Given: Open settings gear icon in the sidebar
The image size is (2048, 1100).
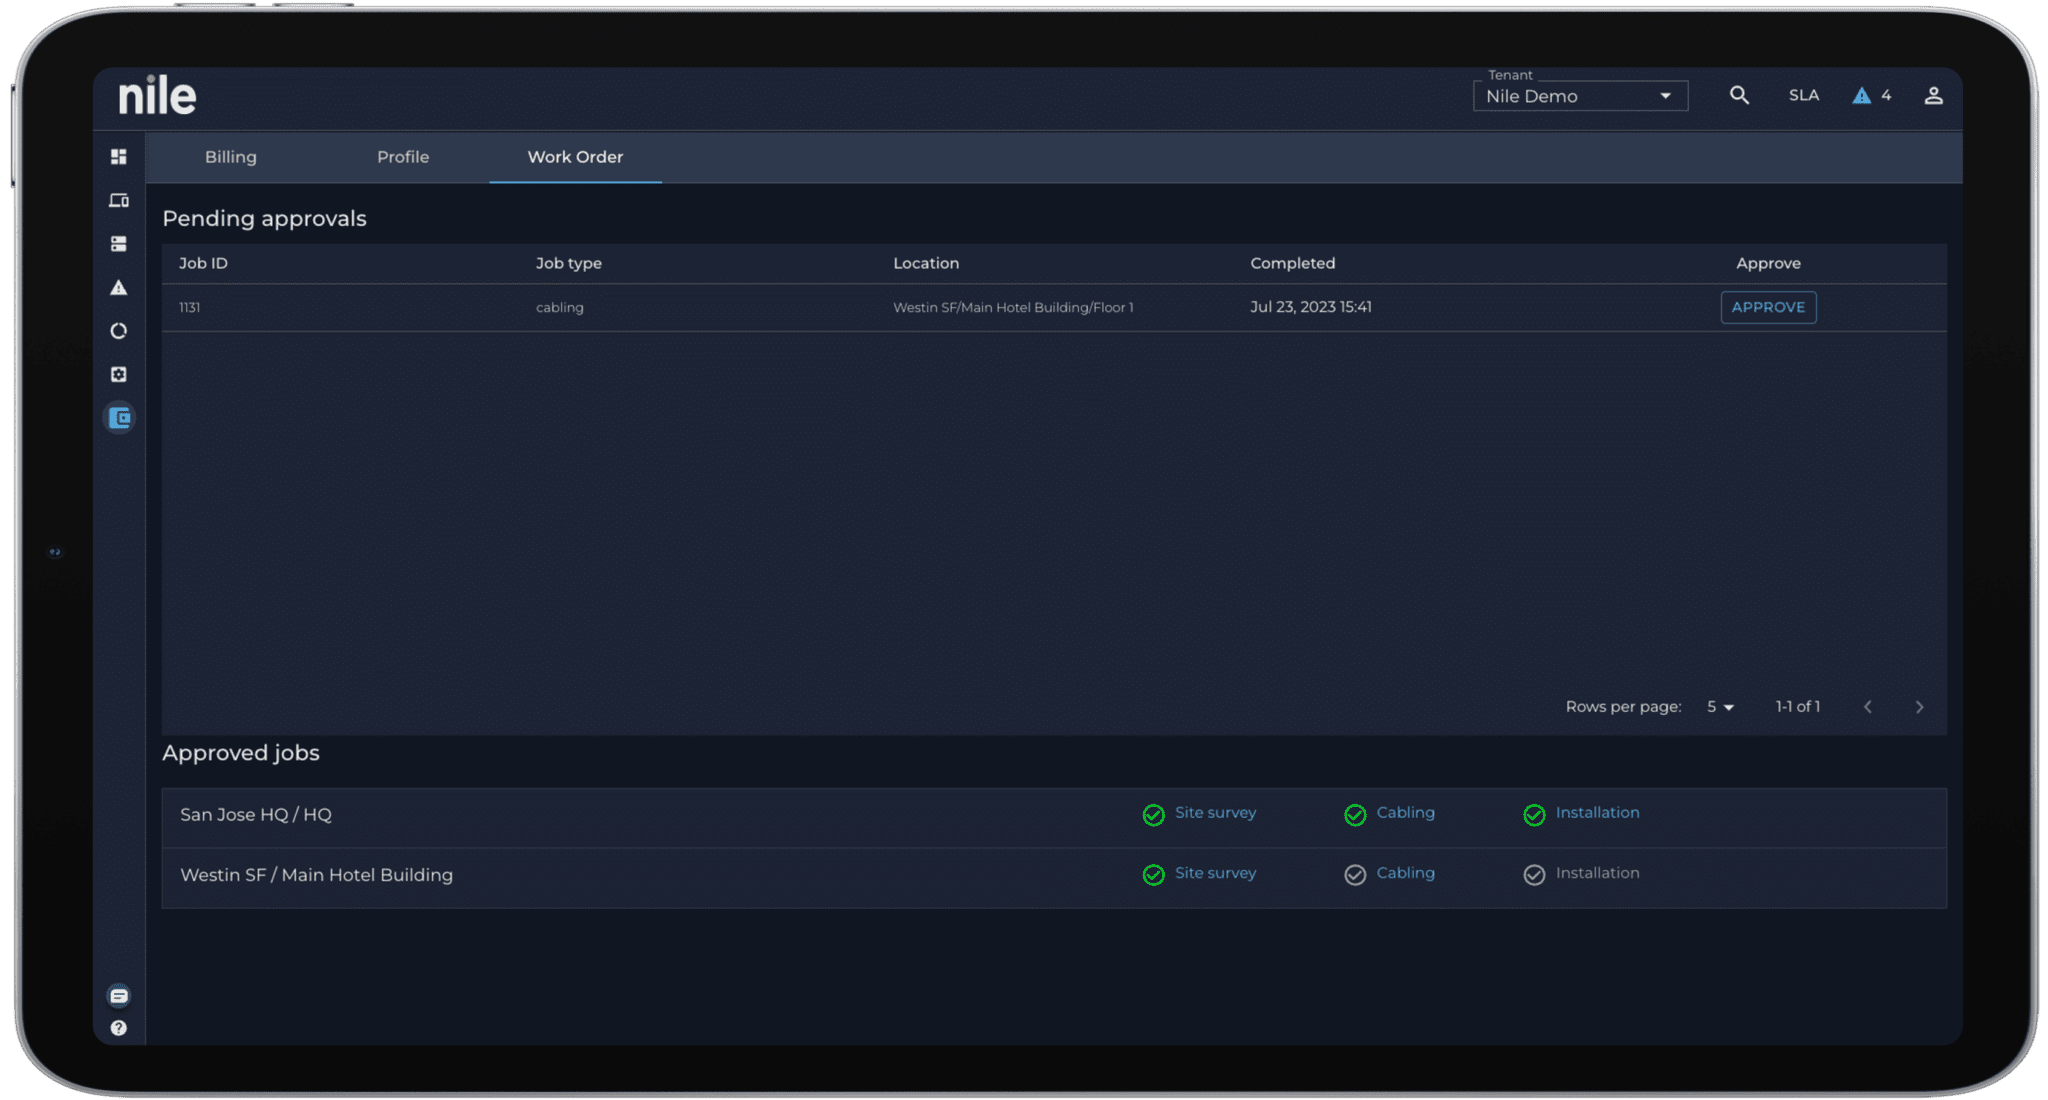Looking at the screenshot, I should 119,374.
